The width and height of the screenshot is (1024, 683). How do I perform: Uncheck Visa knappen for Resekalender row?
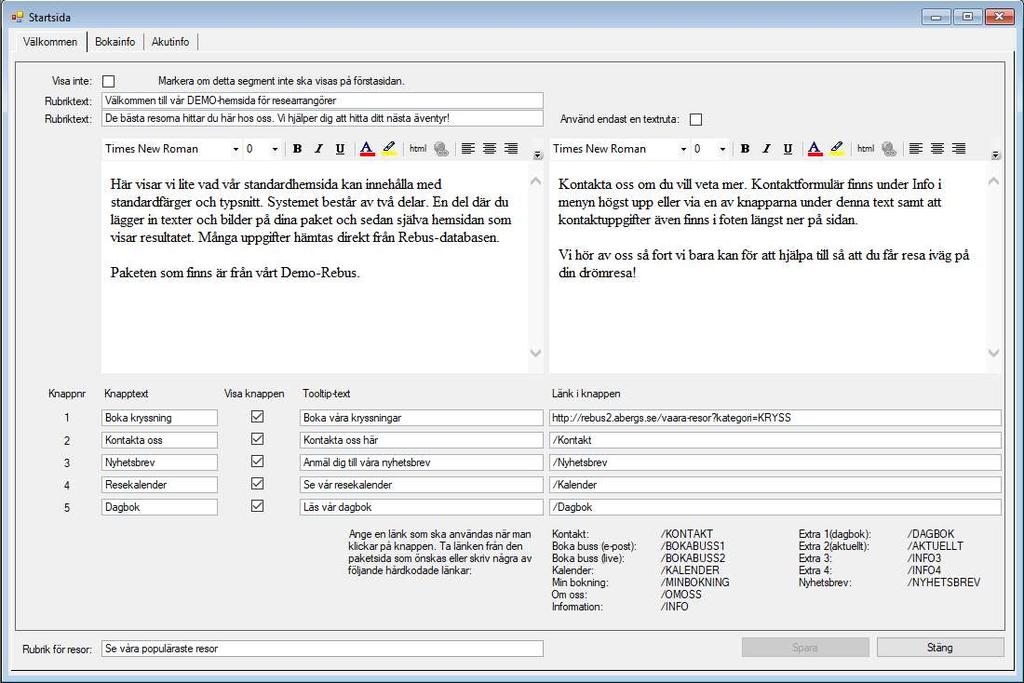(257, 483)
